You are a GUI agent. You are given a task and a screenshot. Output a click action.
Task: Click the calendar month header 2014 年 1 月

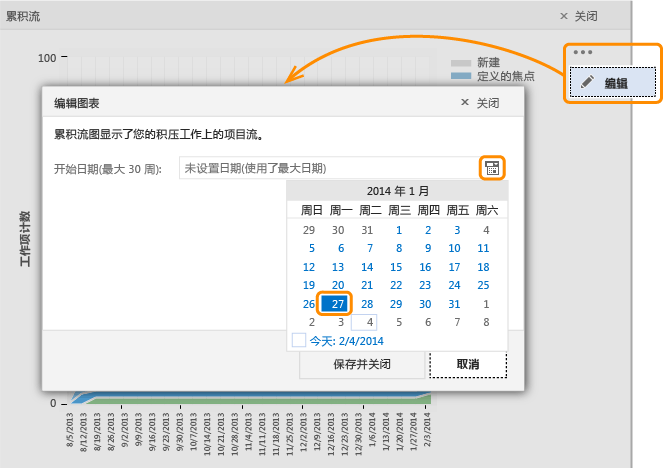pos(397,191)
